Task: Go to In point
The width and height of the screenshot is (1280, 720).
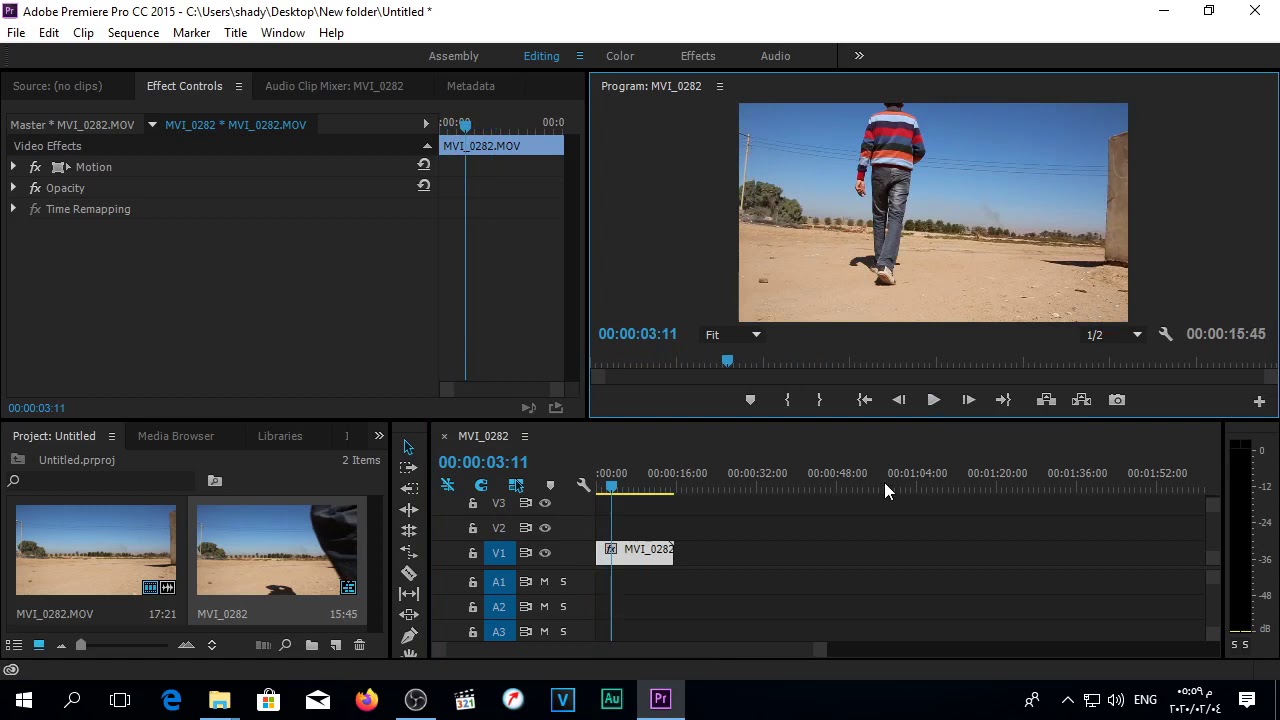Action: 865,400
